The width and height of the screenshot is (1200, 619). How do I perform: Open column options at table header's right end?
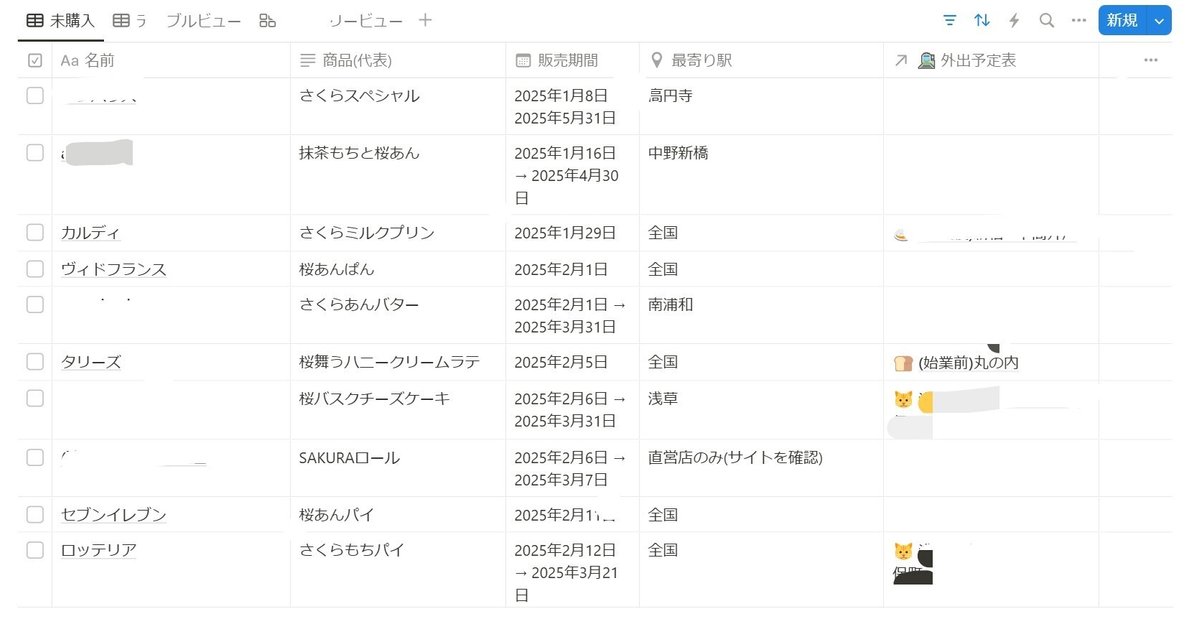click(1150, 60)
